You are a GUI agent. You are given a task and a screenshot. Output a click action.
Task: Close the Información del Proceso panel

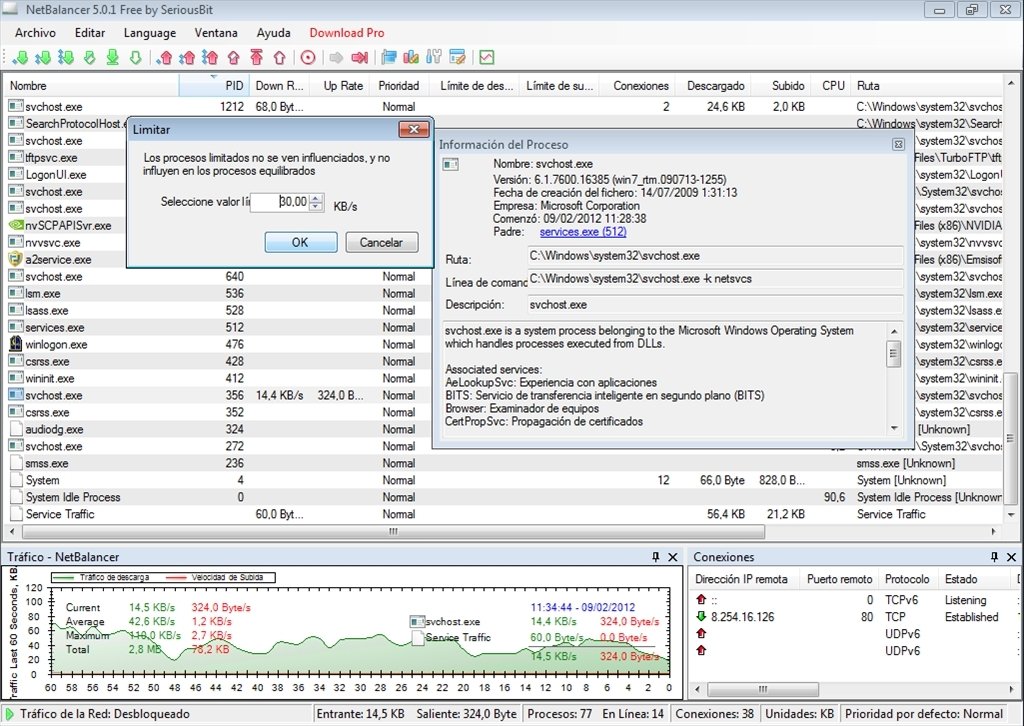click(x=898, y=144)
